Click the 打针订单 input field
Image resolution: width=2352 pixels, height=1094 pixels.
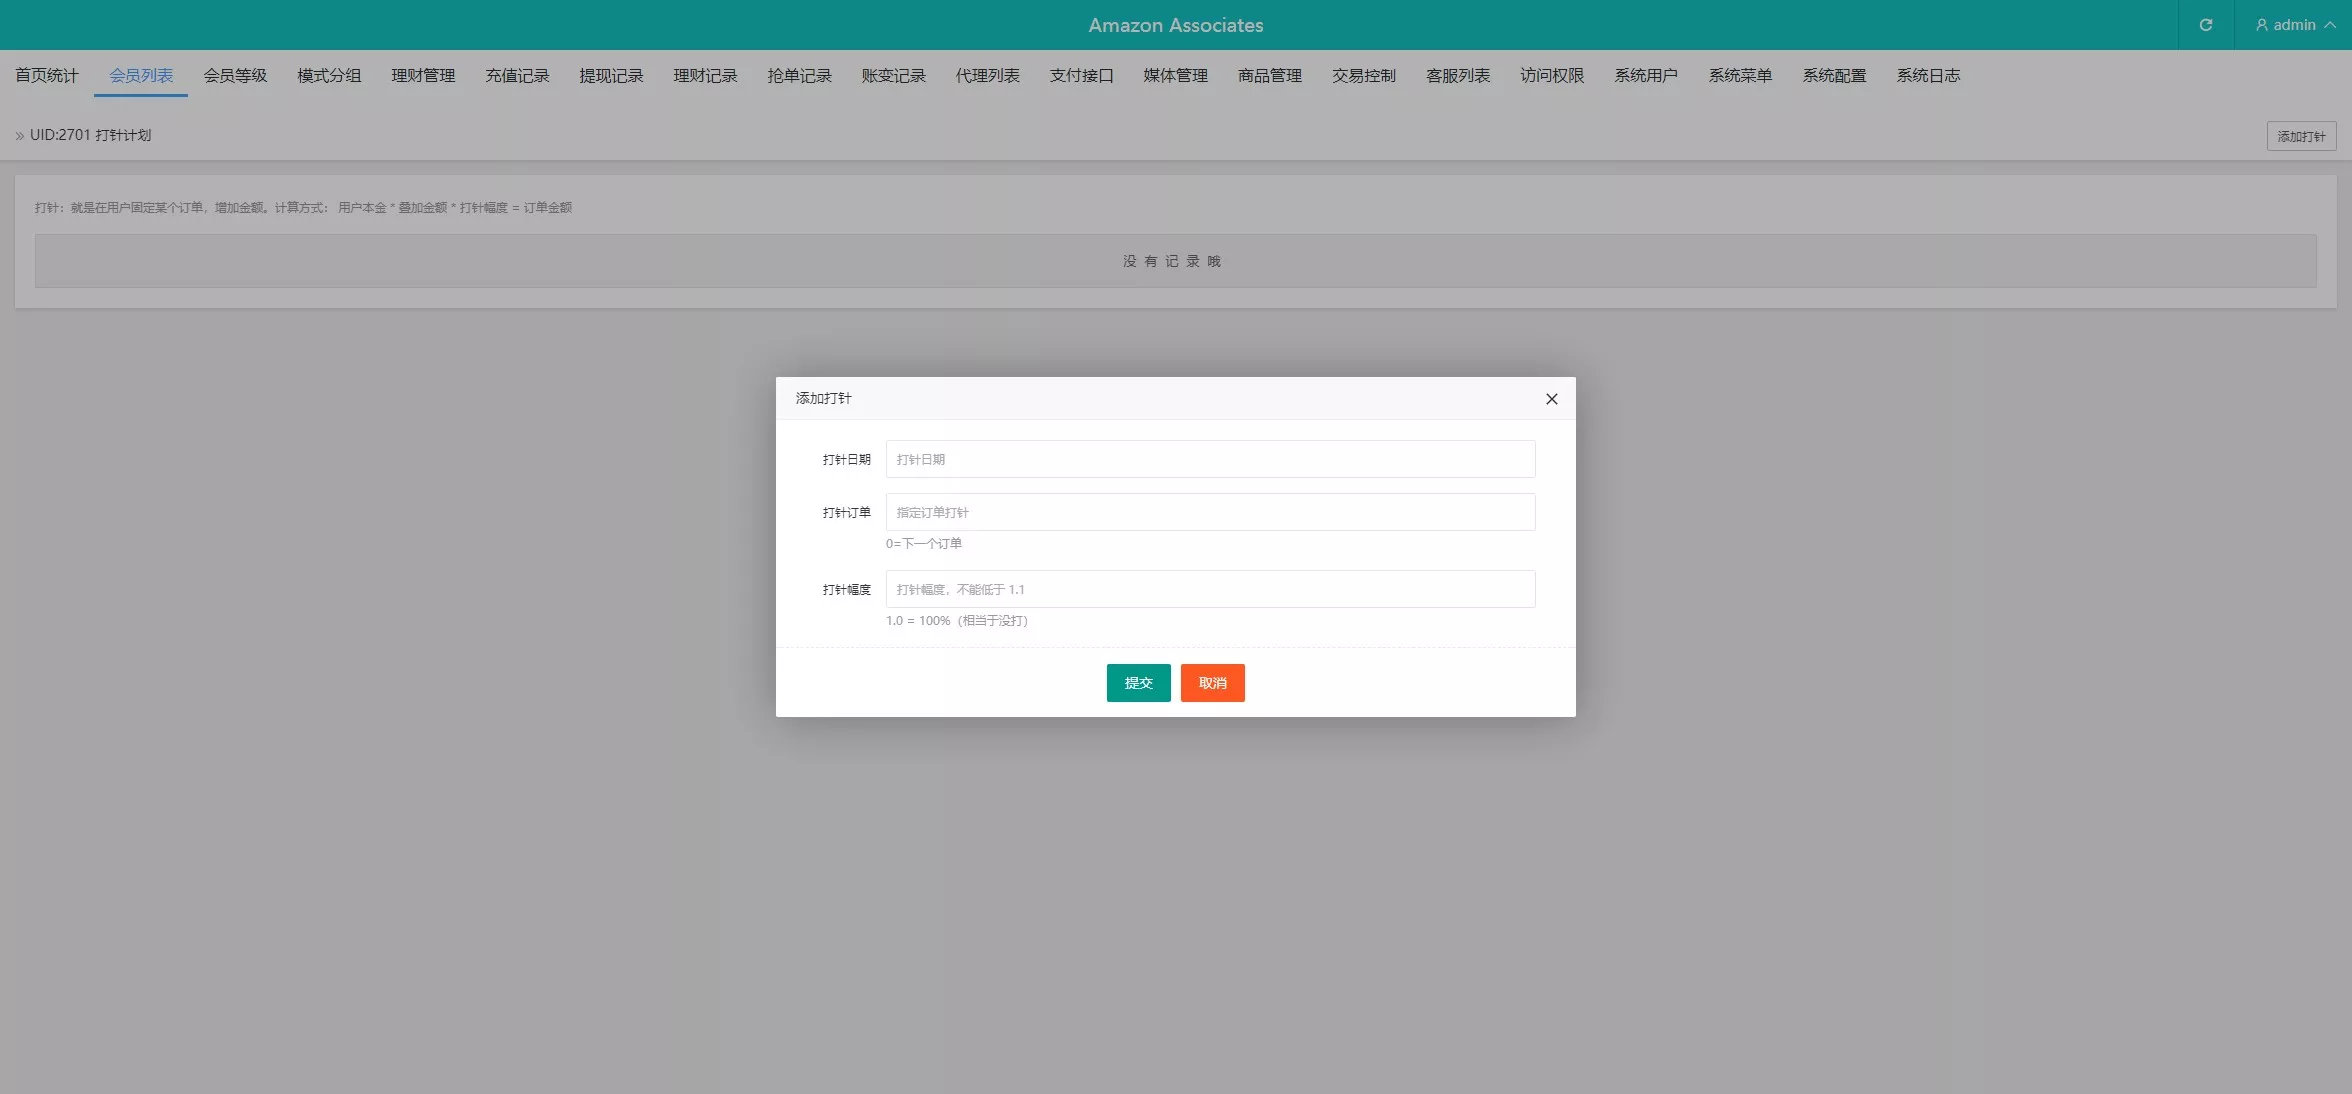click(x=1210, y=512)
